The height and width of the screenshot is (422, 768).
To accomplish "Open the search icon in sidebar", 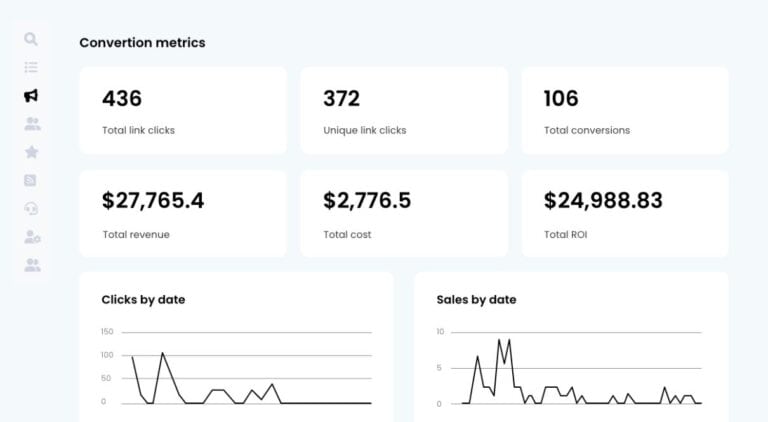I will [31, 39].
